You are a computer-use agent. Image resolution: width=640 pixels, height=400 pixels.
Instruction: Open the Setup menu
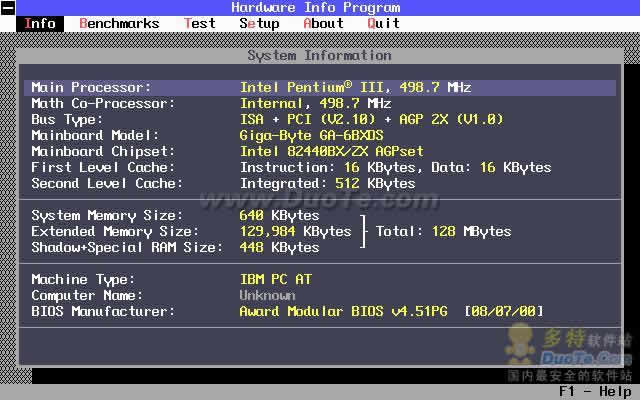click(260, 24)
